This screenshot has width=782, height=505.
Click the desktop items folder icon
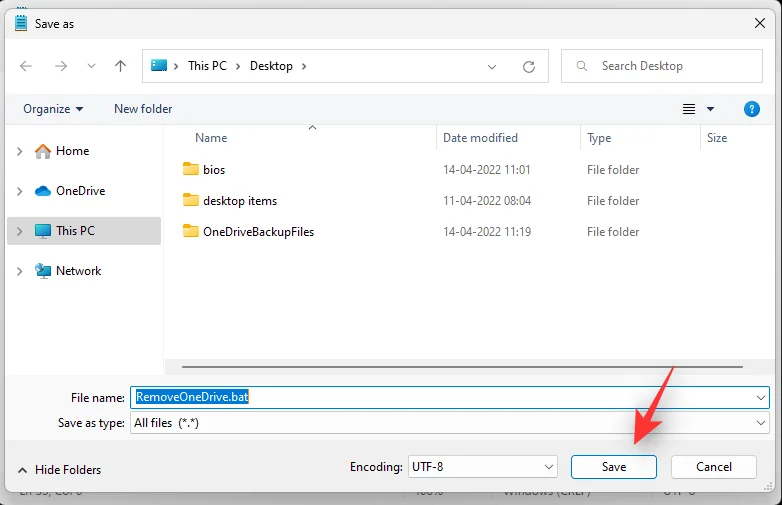tap(191, 200)
